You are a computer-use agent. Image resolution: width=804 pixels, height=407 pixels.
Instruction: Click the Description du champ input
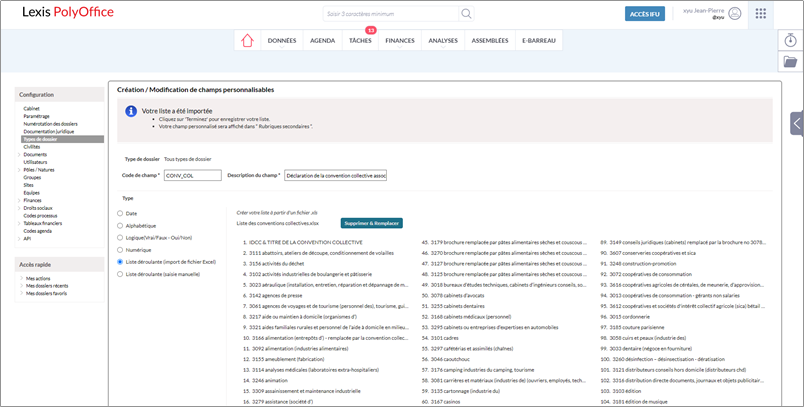pos(336,175)
